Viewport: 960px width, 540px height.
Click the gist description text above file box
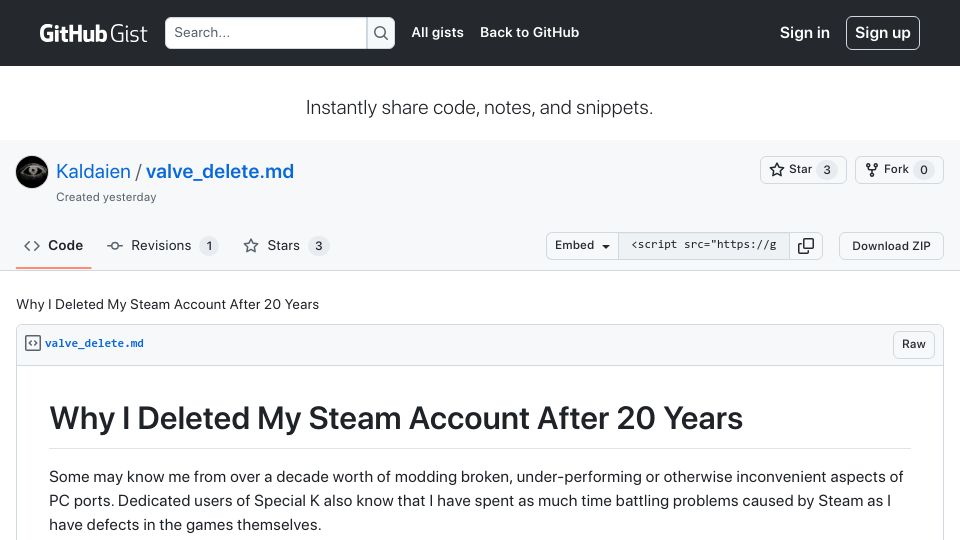pos(167,304)
